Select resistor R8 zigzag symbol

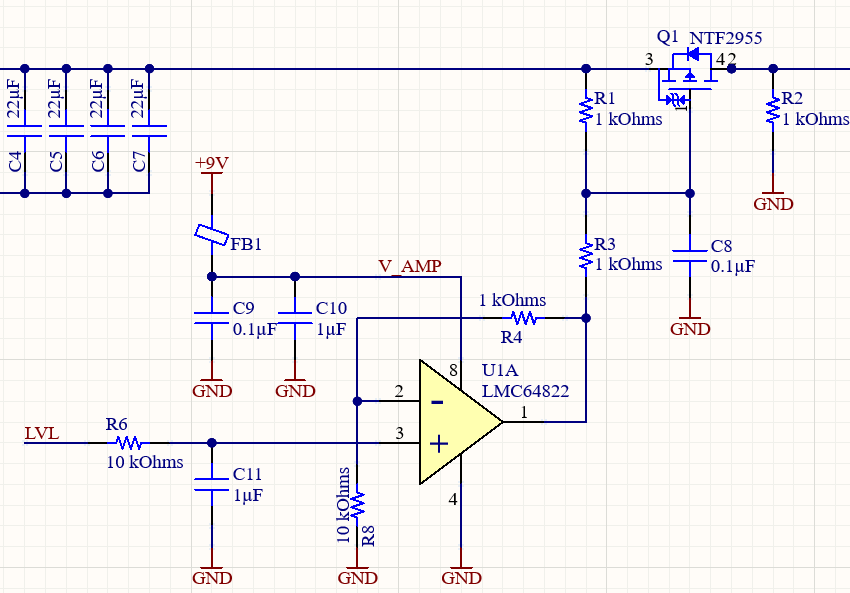coord(357,505)
